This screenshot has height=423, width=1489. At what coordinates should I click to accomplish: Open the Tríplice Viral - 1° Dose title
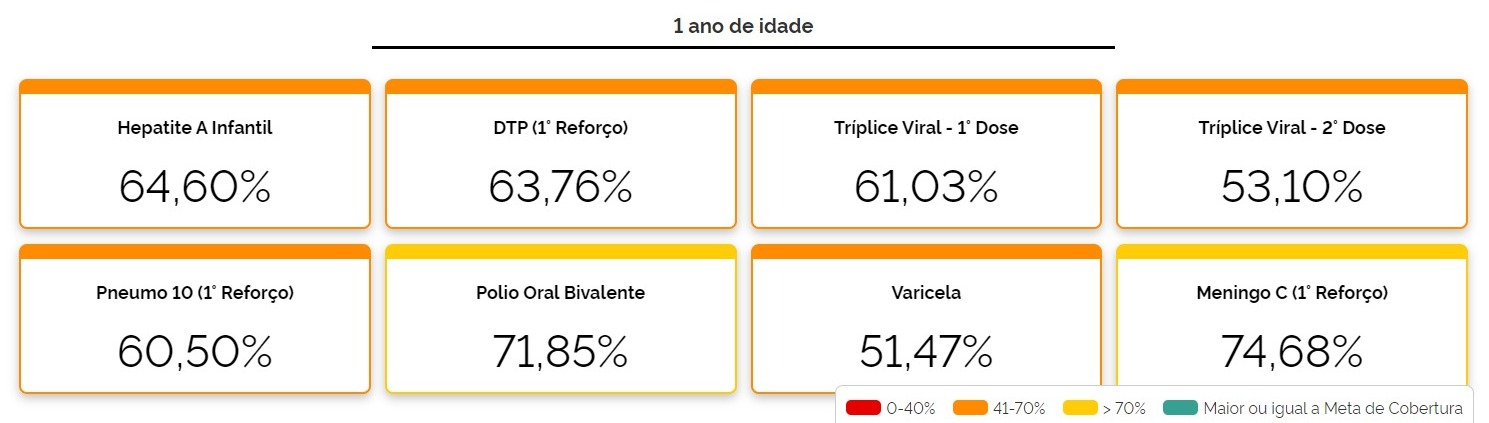coord(926,128)
